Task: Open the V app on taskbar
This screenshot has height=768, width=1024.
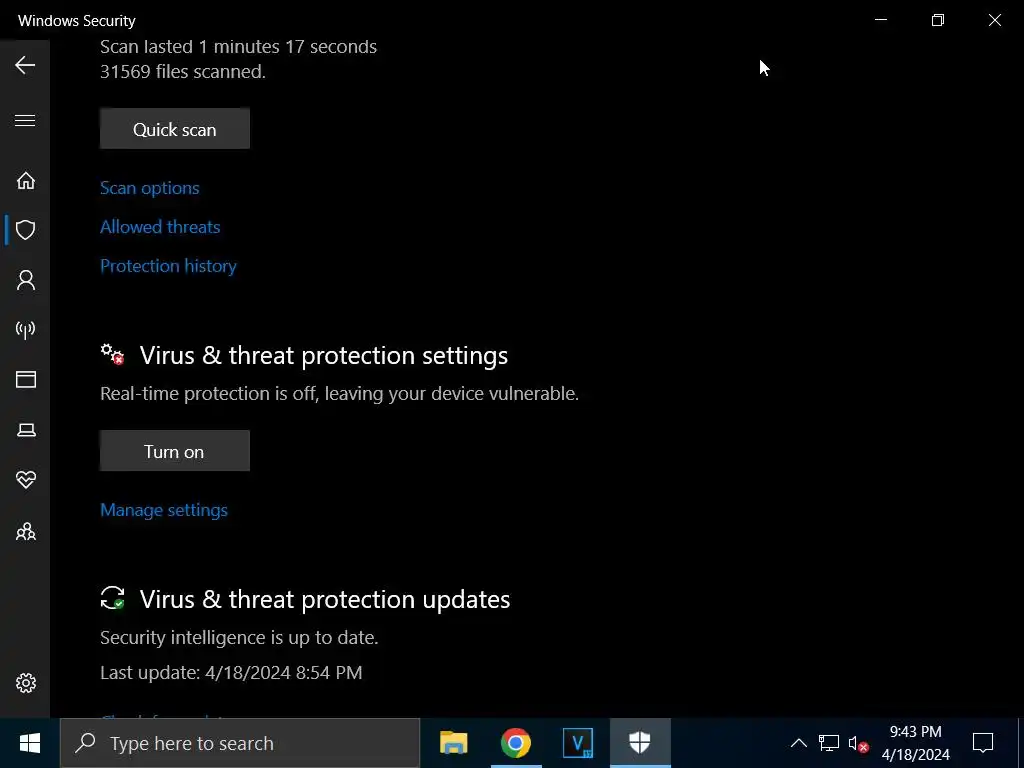Action: 578,743
